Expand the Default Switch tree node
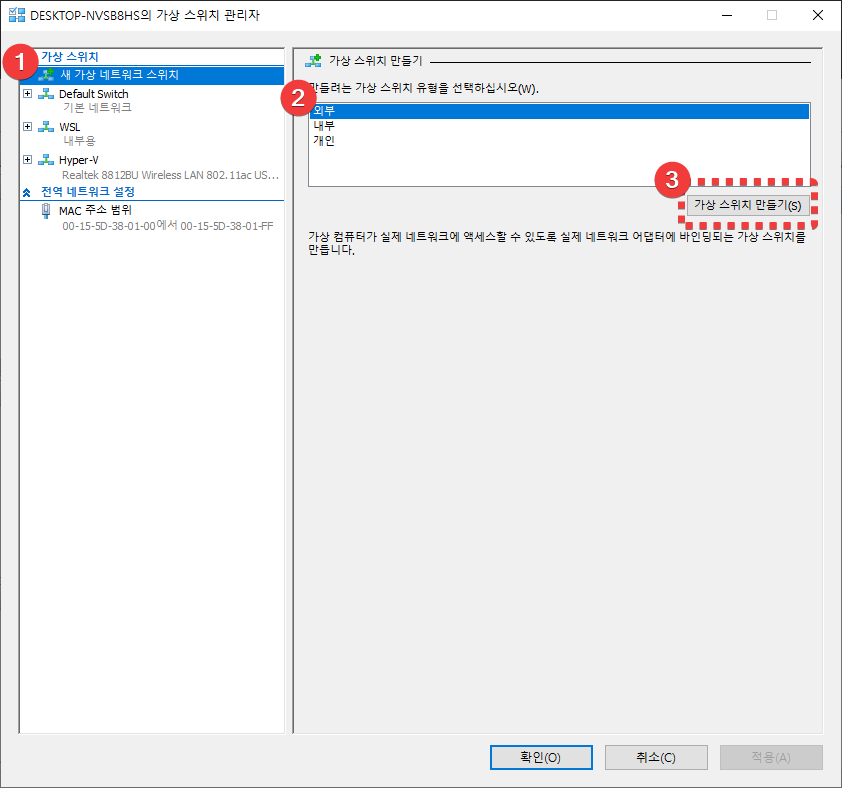Viewport: 842px width, 788px height. pos(27,94)
